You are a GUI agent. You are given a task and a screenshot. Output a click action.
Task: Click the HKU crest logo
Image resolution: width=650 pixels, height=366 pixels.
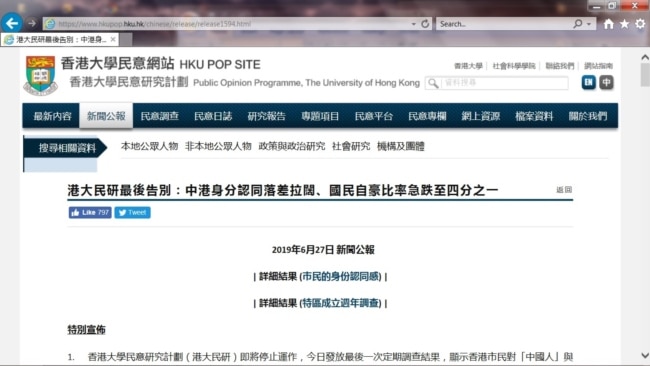[40, 75]
